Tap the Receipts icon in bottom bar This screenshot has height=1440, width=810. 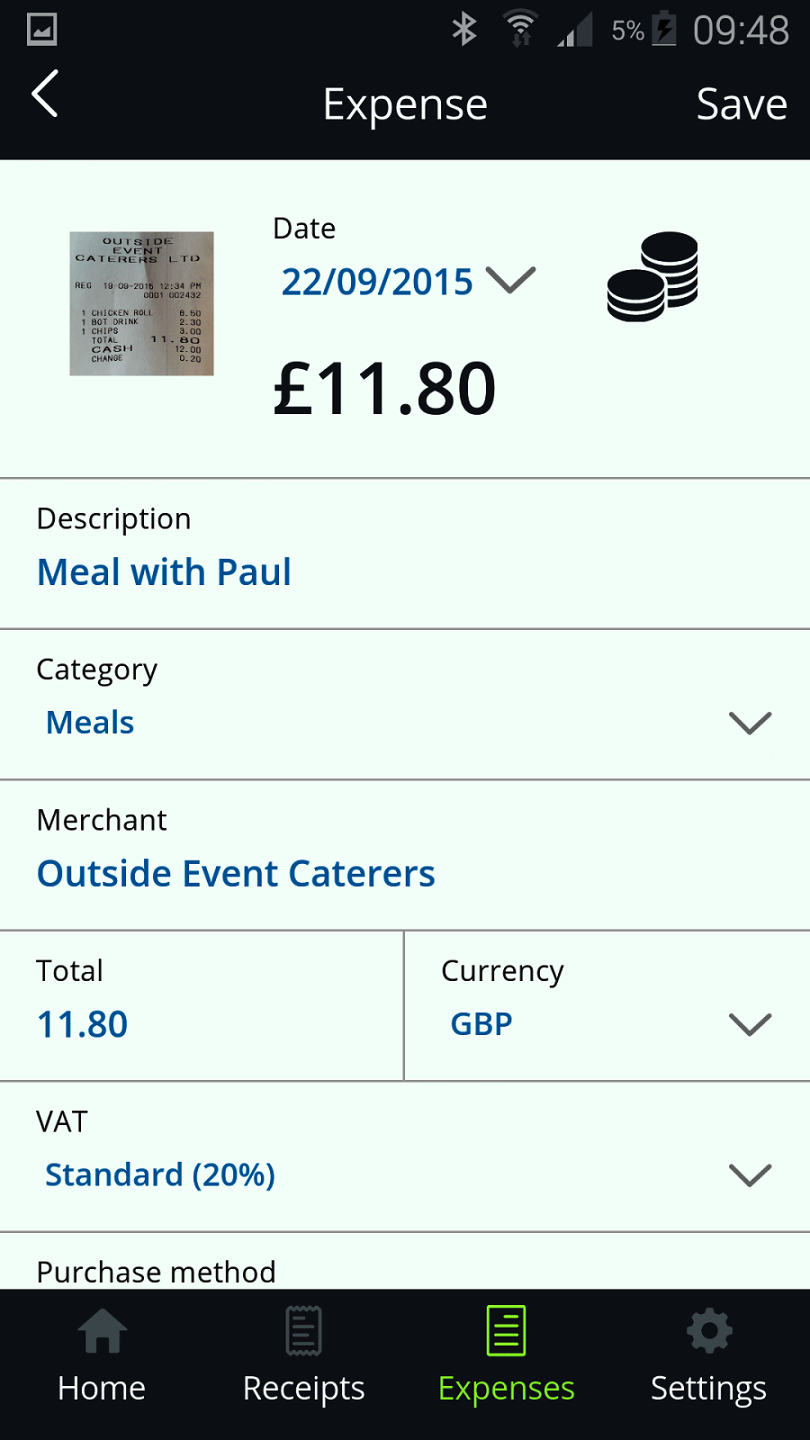point(304,1332)
